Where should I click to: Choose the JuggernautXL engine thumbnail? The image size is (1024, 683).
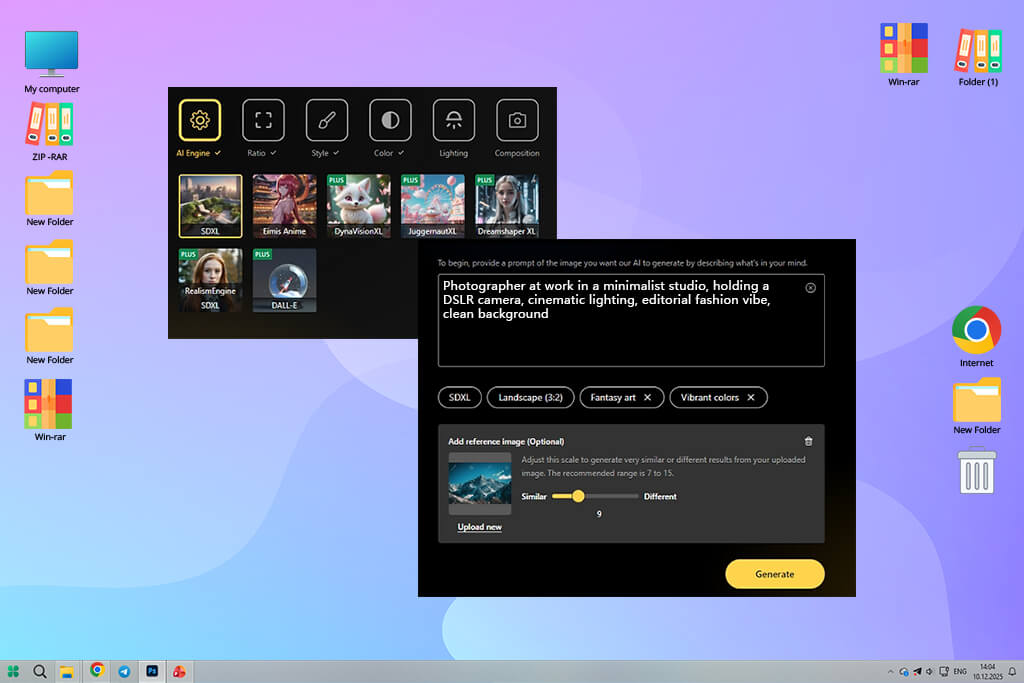click(x=432, y=206)
